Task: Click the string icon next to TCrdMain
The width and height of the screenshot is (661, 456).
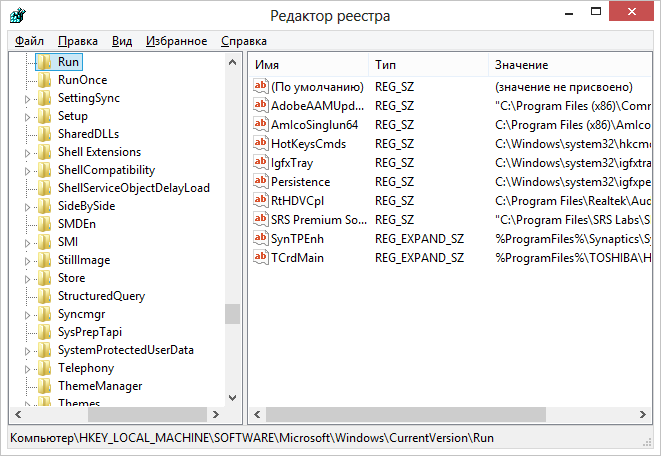Action: (x=261, y=257)
